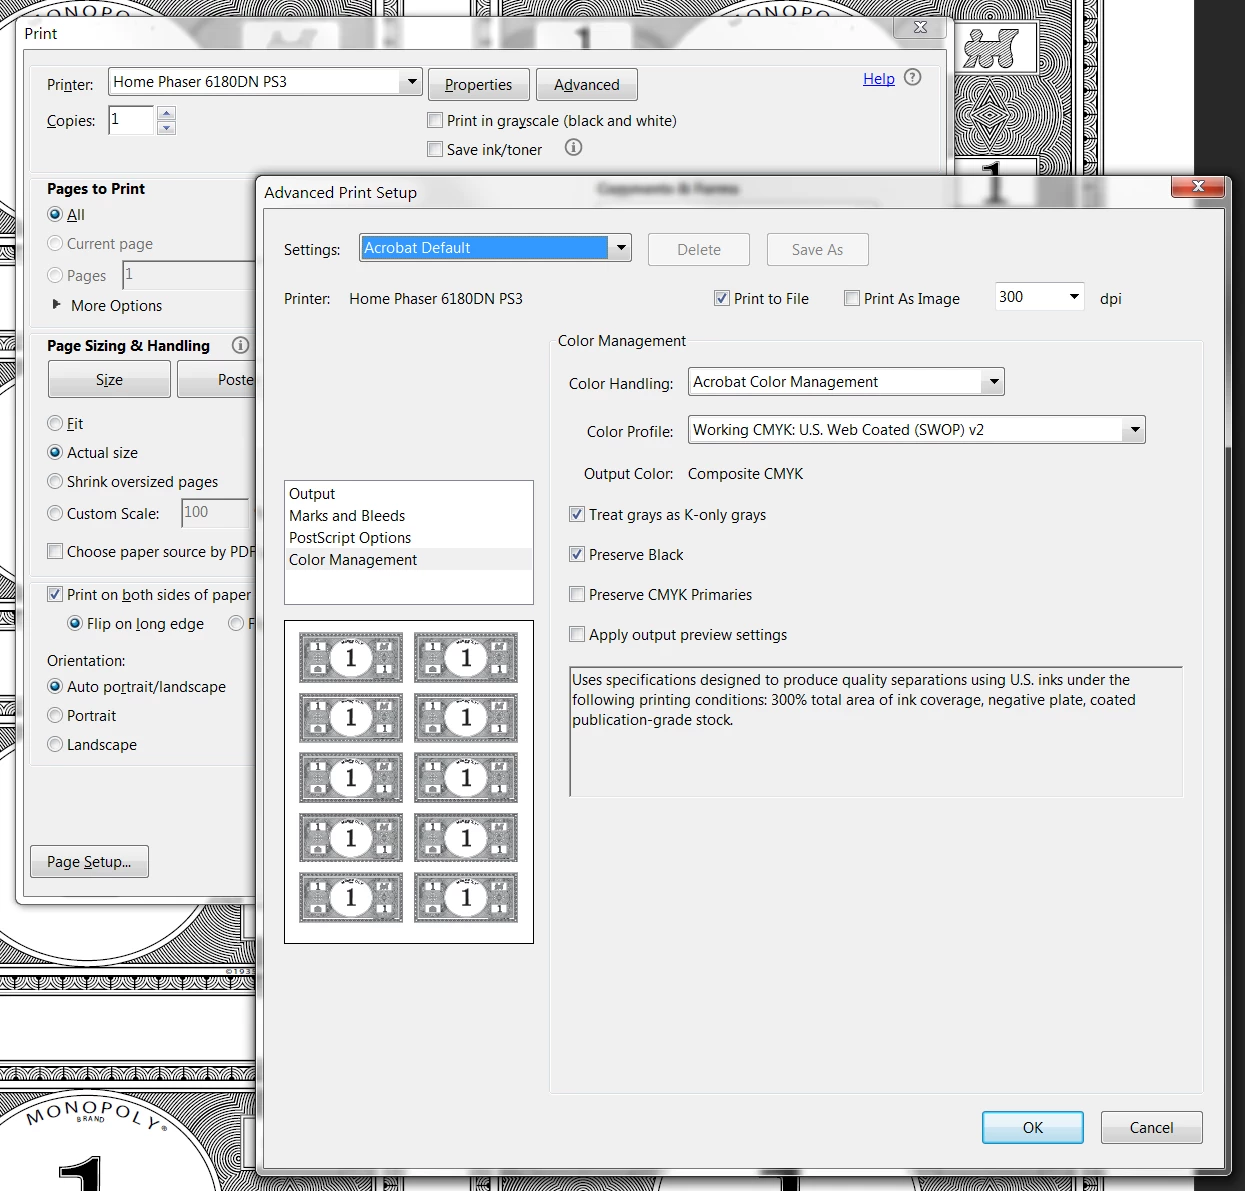Click the Save As button
Image resolution: width=1245 pixels, height=1191 pixels.
[x=817, y=249]
